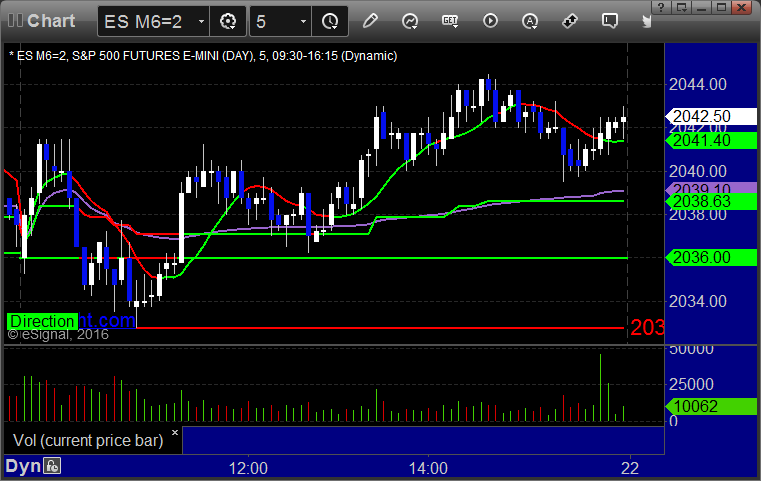The image size is (761, 481).
Task: Click the green 2041.40 price label
Action: (x=711, y=141)
